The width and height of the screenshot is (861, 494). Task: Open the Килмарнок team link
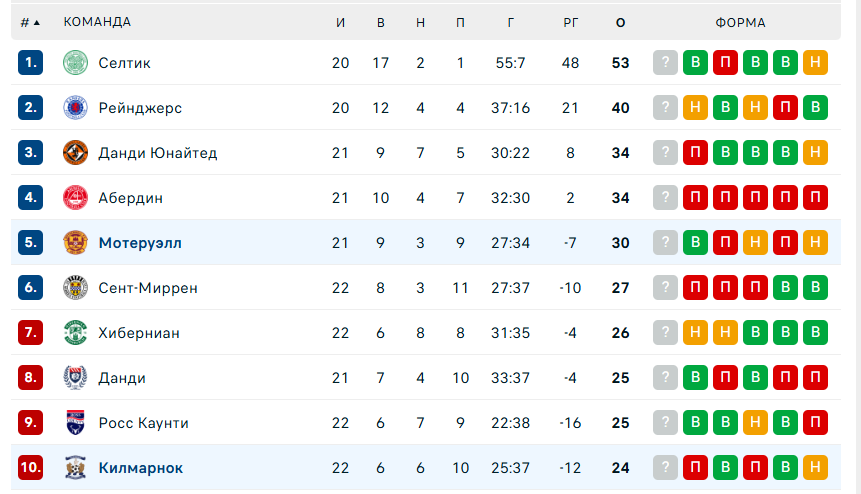pos(140,468)
